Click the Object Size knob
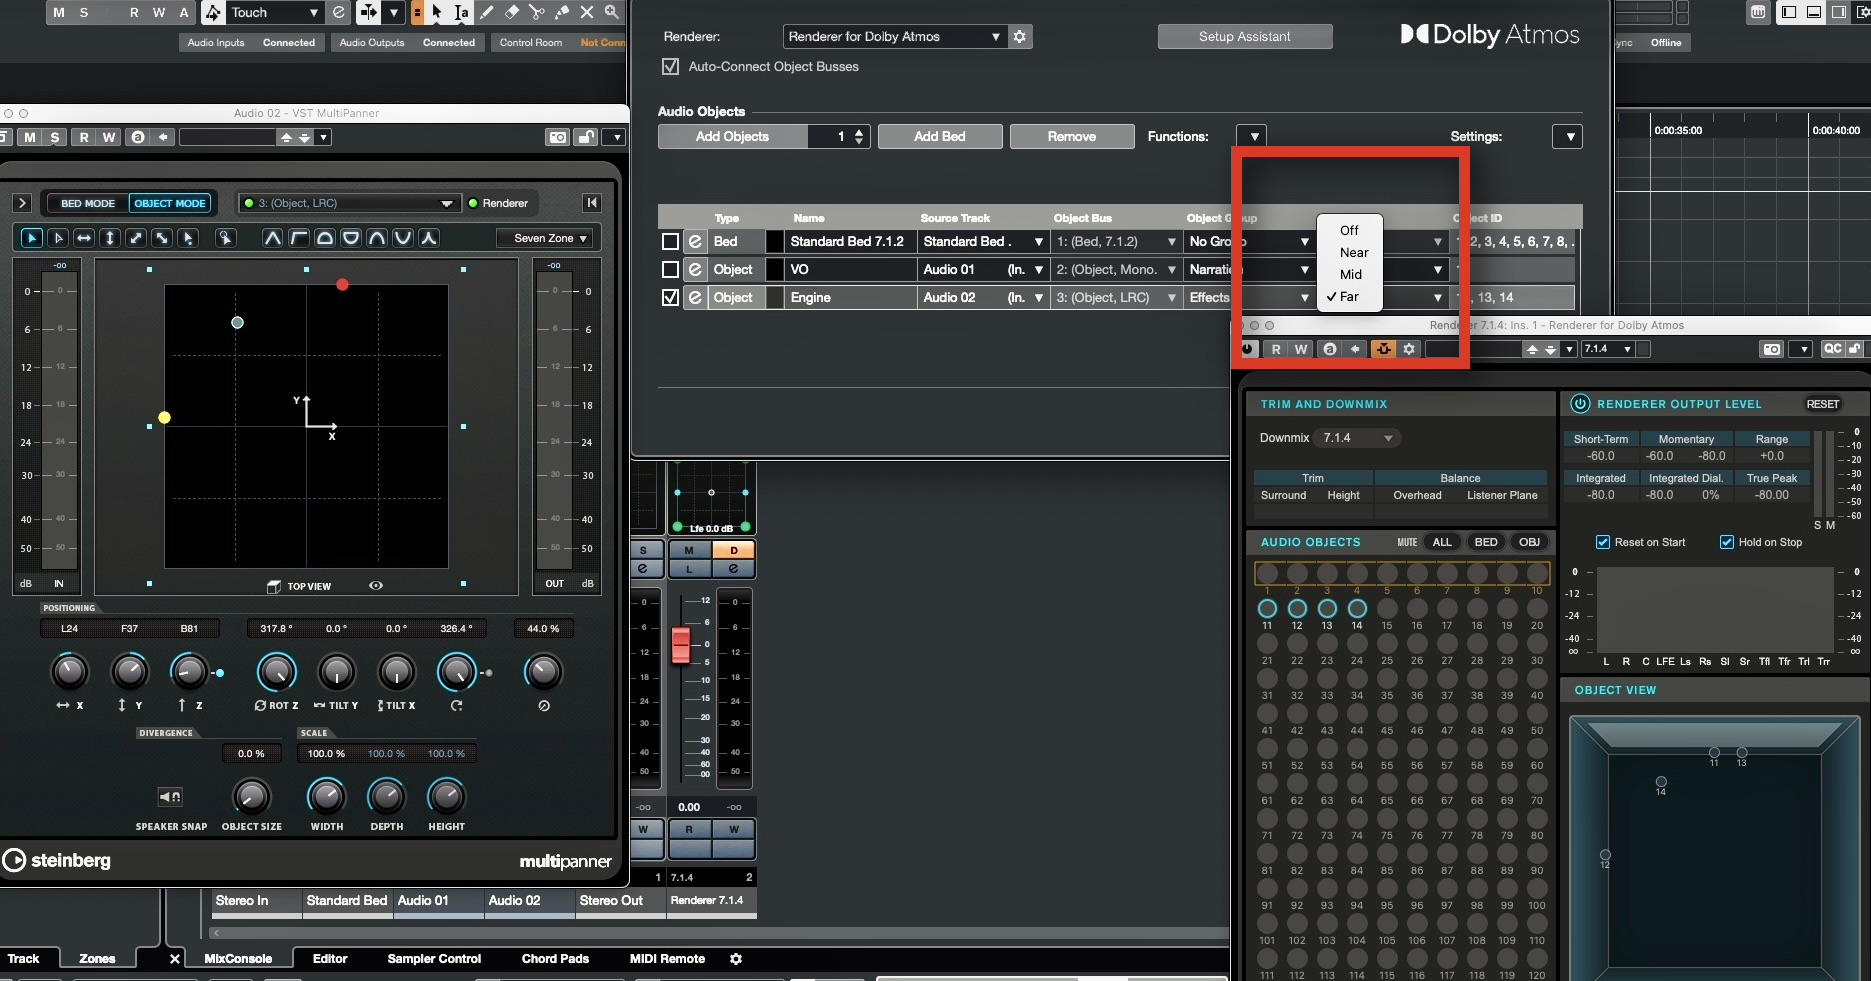Image resolution: width=1871 pixels, height=981 pixels. [251, 797]
